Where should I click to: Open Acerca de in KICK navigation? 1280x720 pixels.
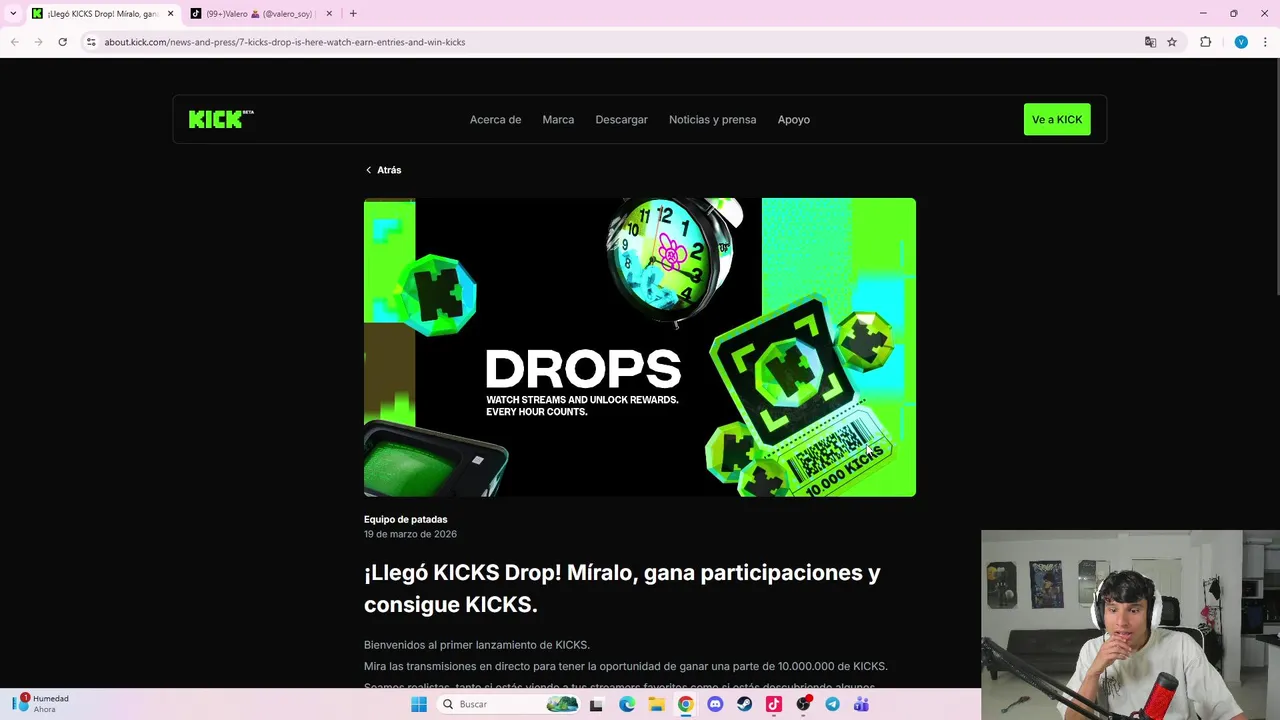coord(495,119)
